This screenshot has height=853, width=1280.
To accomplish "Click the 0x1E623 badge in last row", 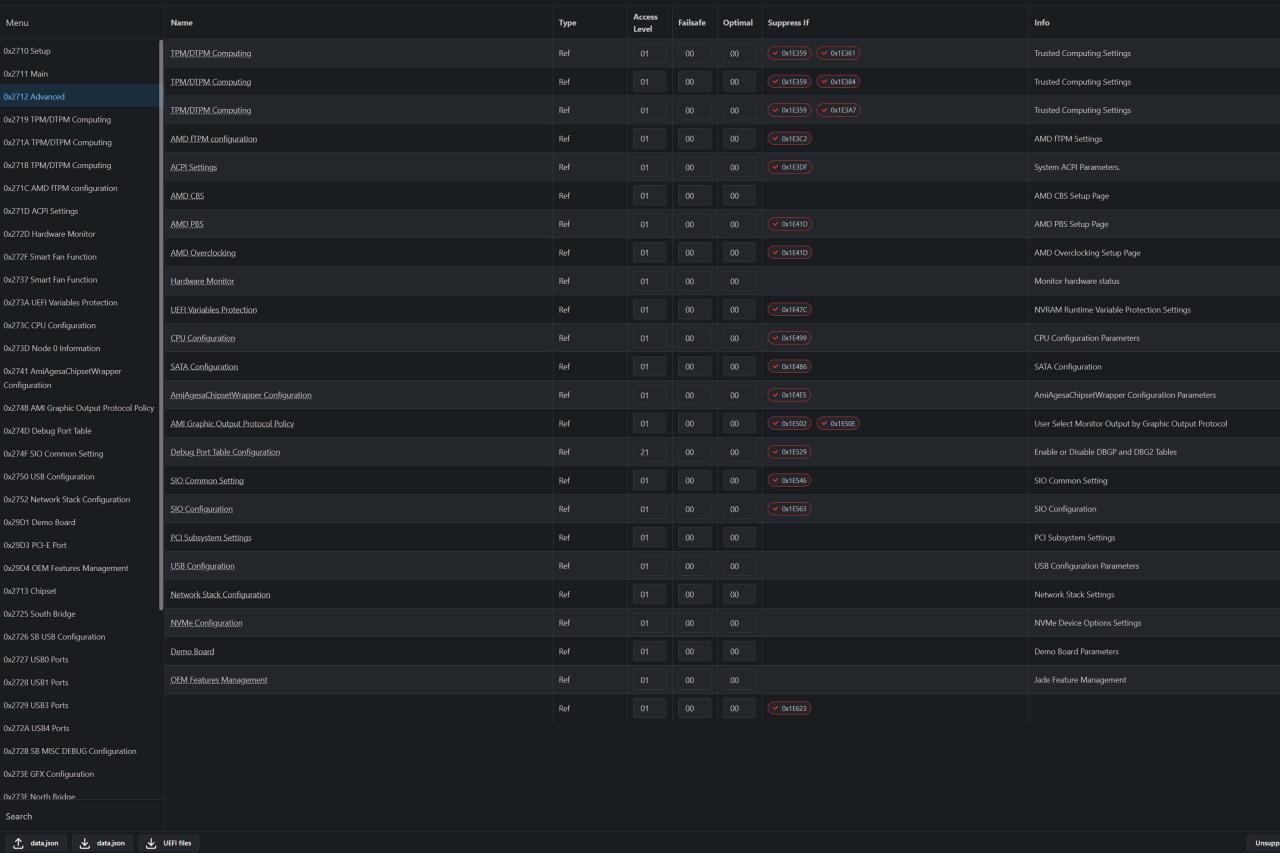I will coord(789,708).
